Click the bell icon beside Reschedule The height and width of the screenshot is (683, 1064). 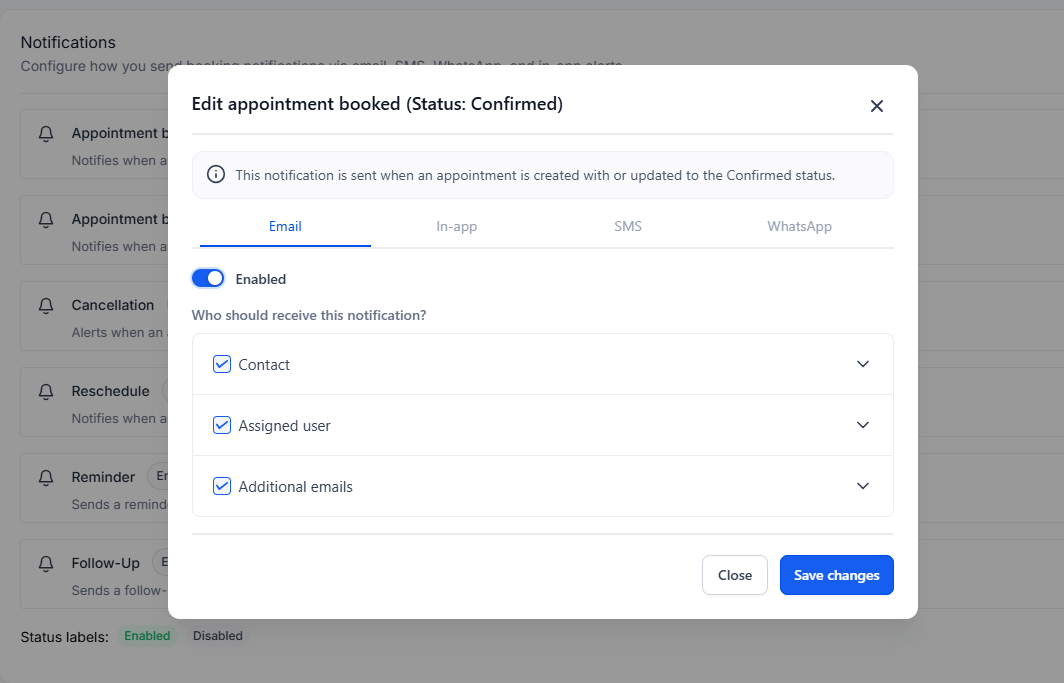click(45, 391)
